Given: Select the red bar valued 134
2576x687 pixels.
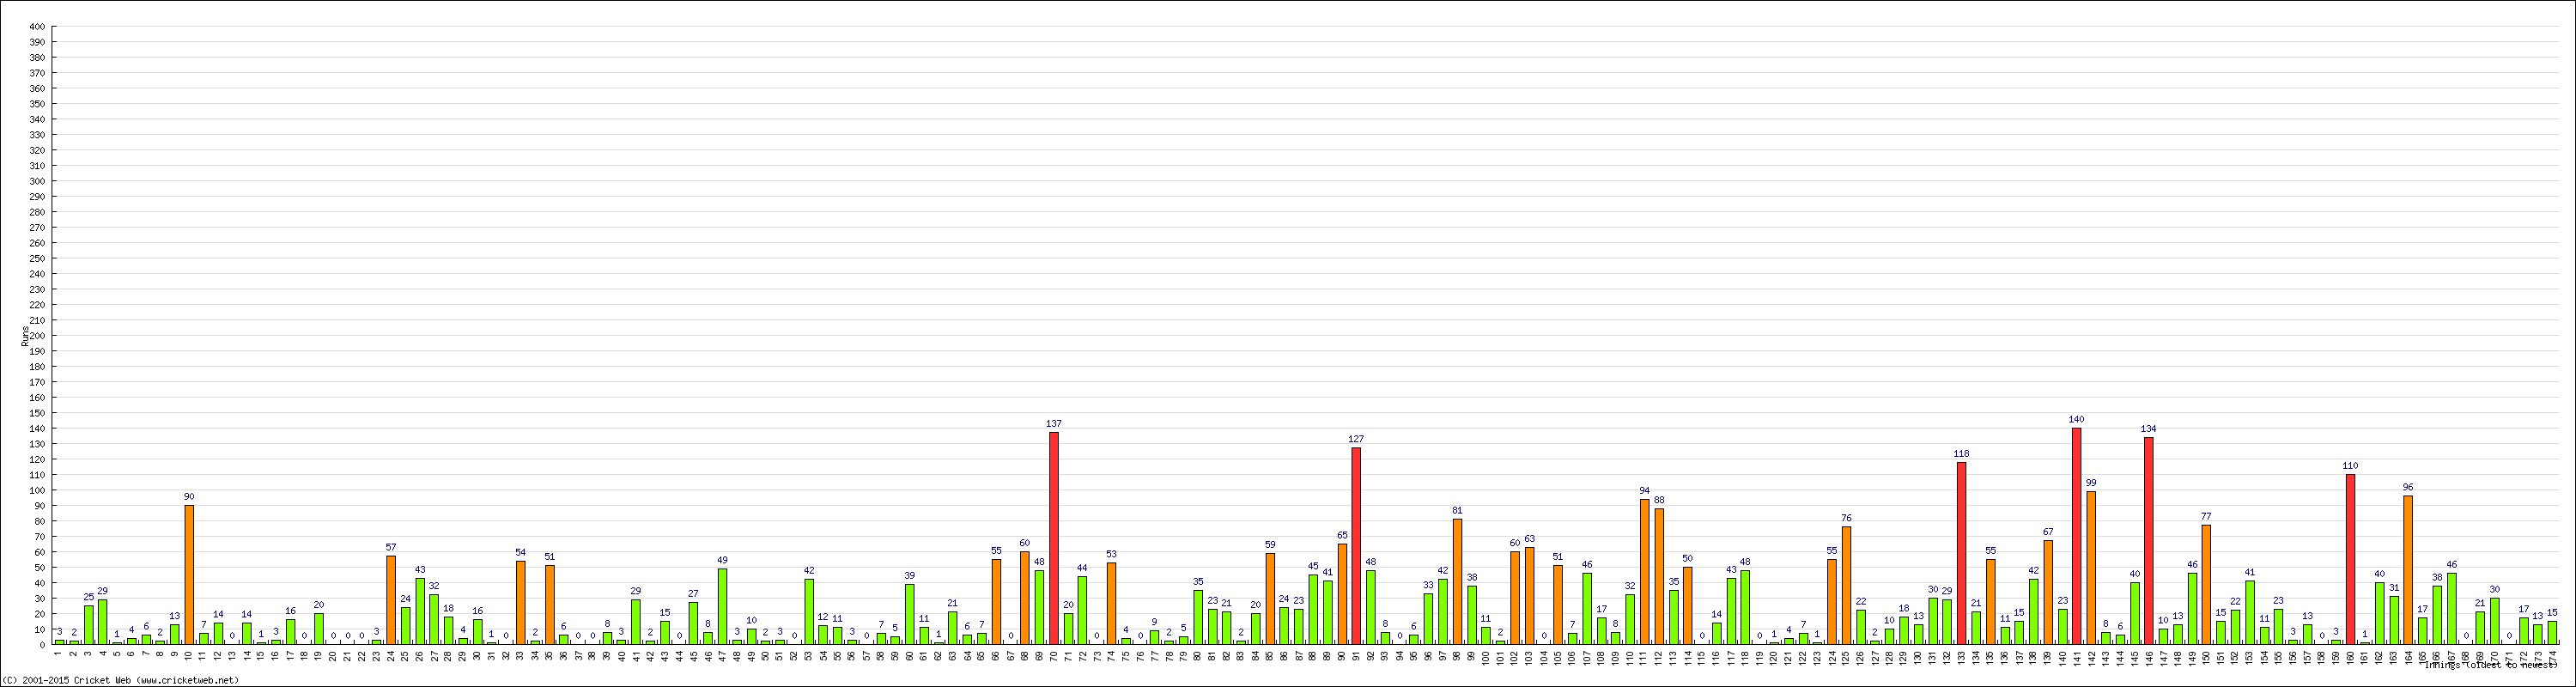Looking at the screenshot, I should (x=2149, y=541).
